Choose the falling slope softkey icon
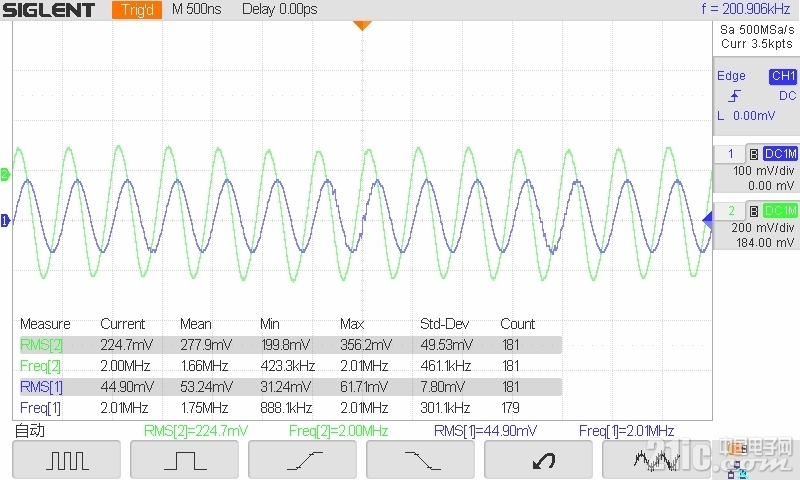Screen dimensions: 800x480 [421, 460]
